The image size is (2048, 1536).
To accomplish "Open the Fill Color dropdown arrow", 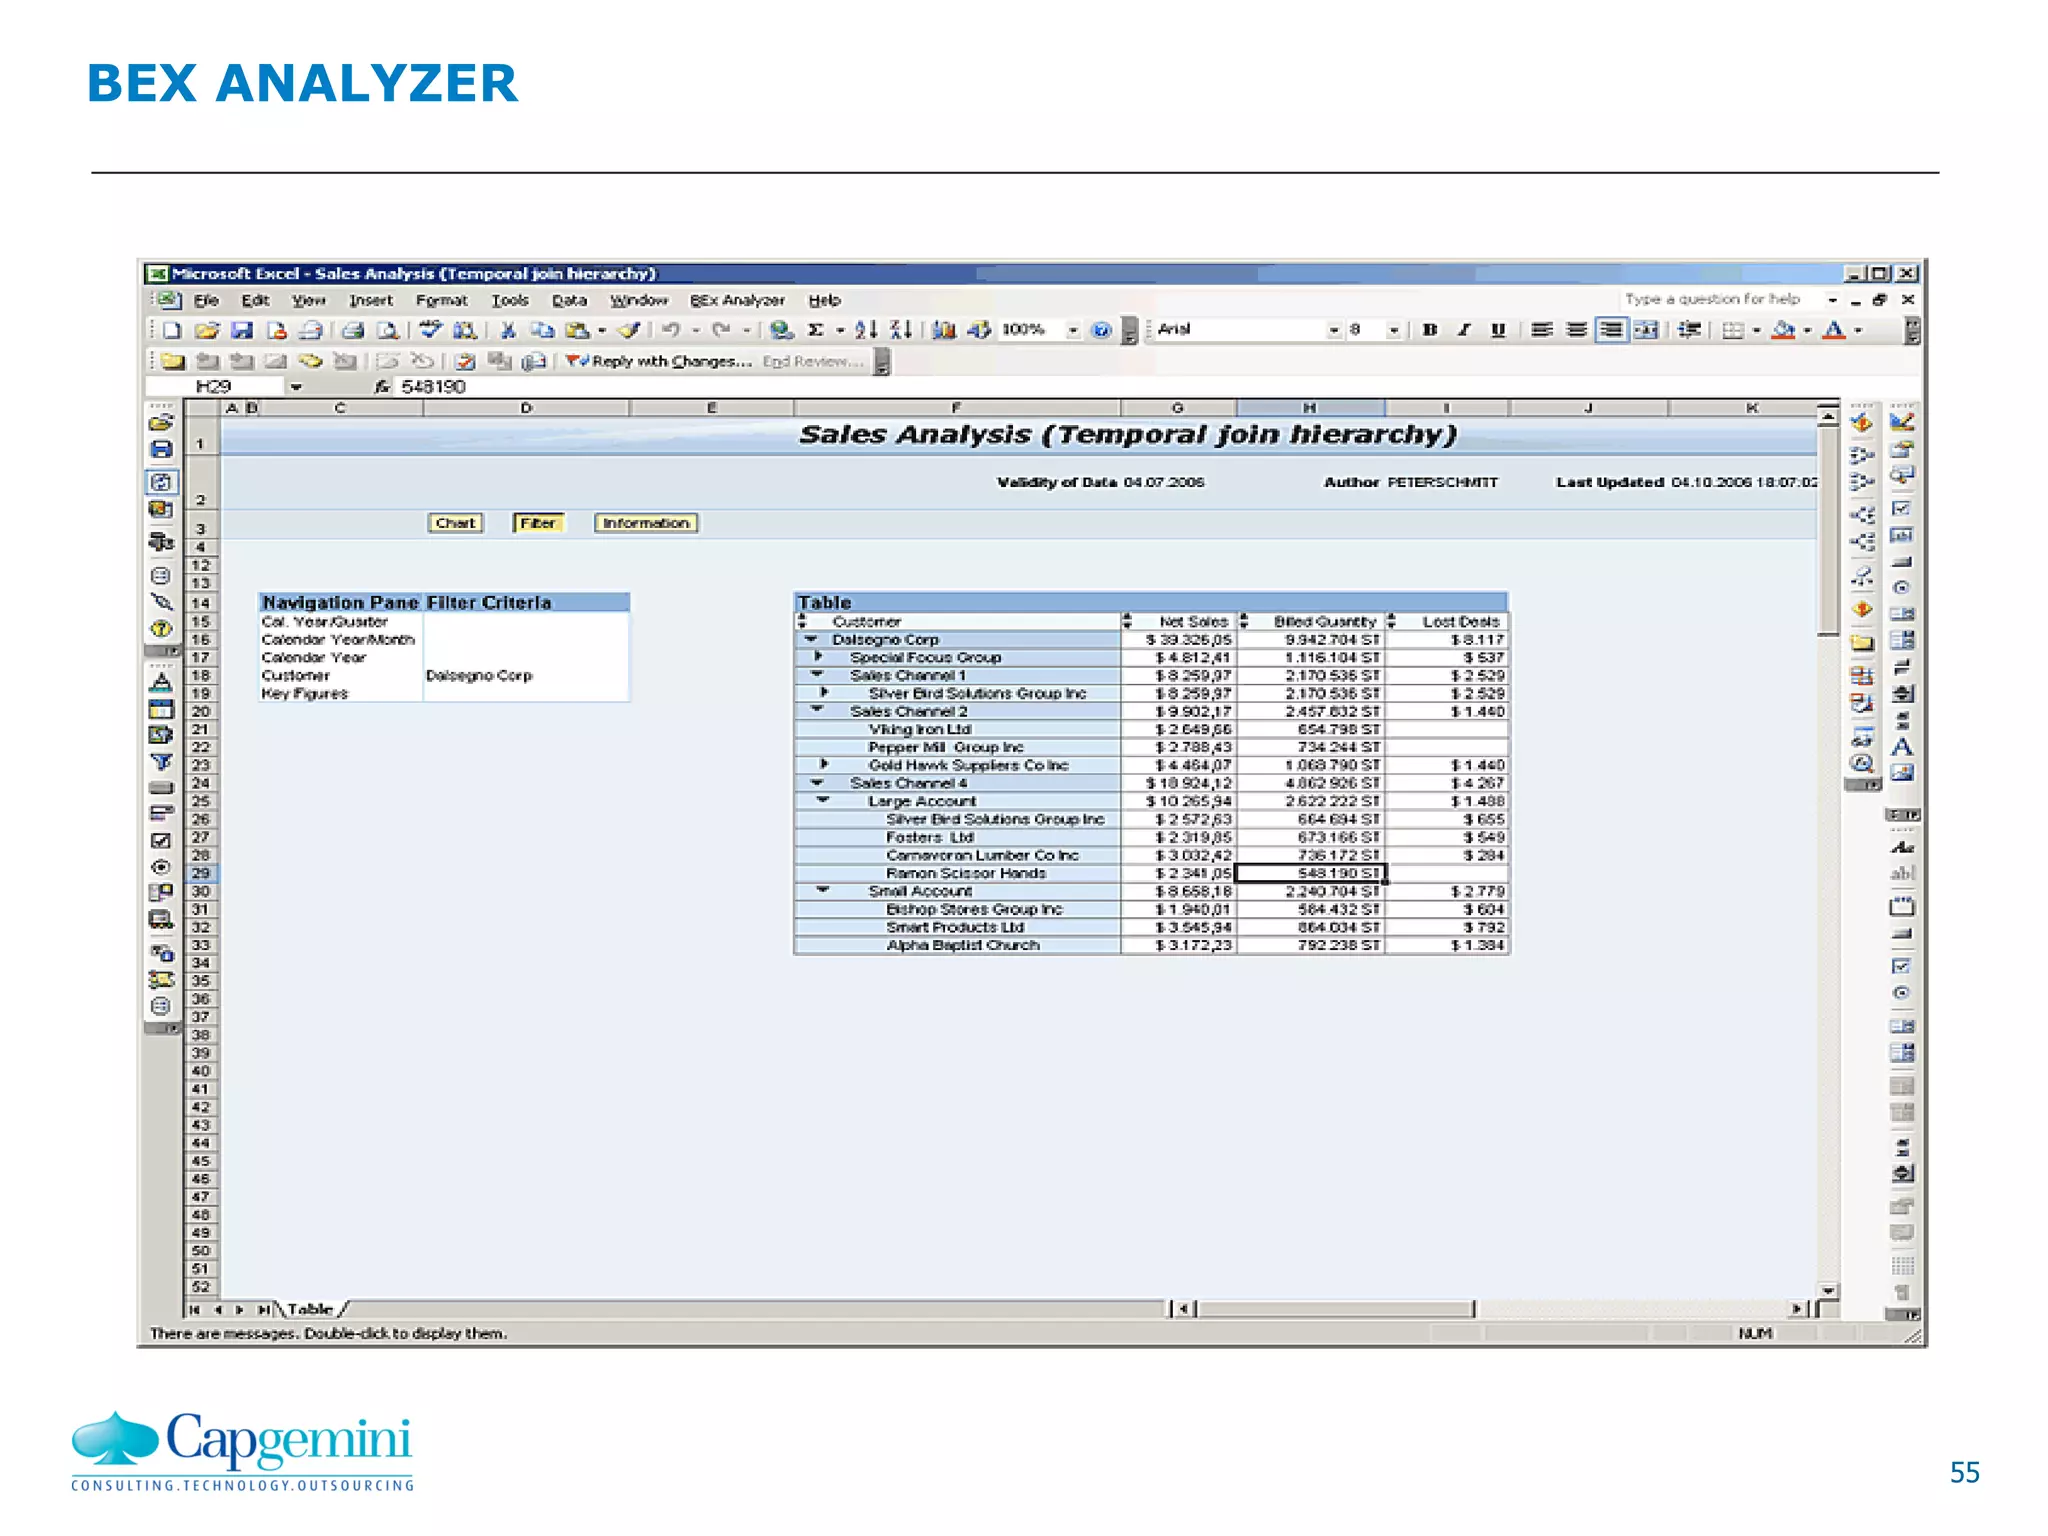I will pyautogui.click(x=1807, y=330).
